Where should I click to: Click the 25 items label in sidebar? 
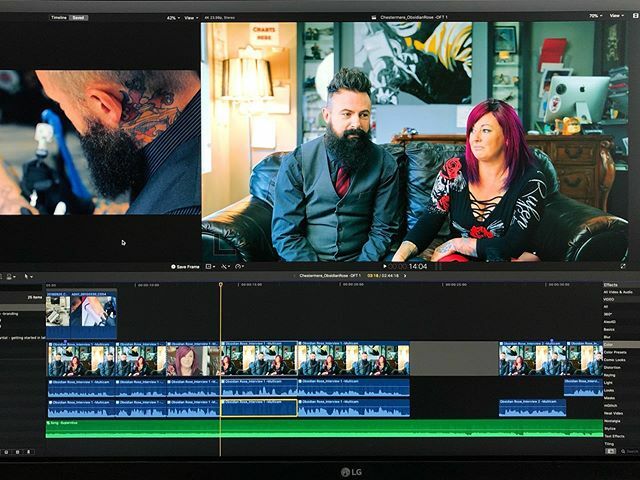click(x=35, y=298)
